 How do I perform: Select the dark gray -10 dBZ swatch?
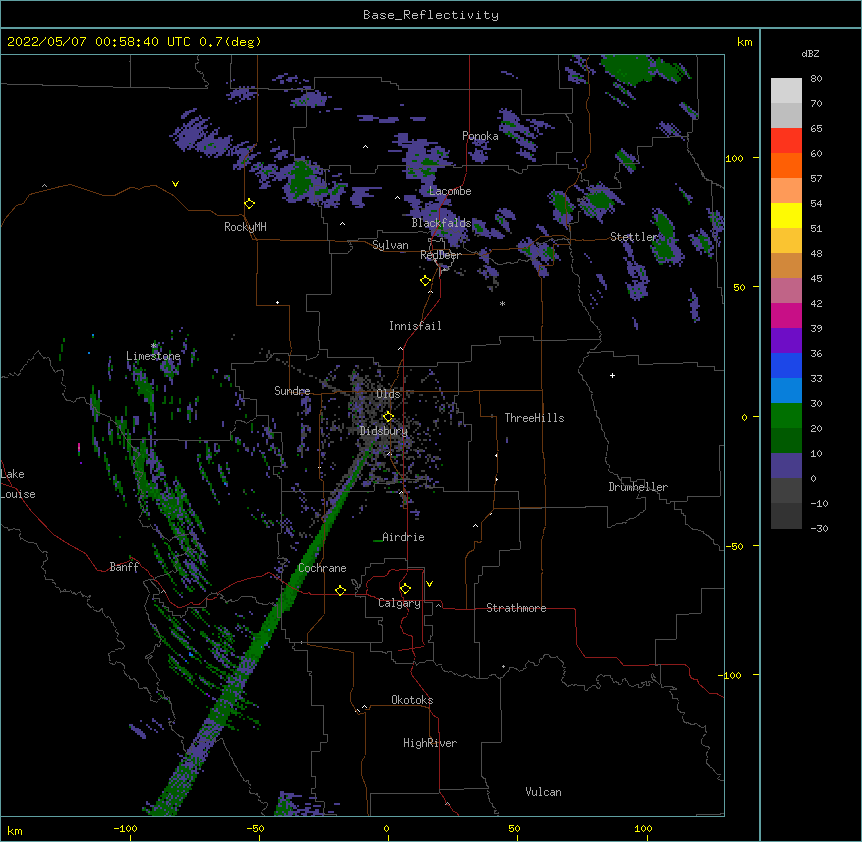786,516
